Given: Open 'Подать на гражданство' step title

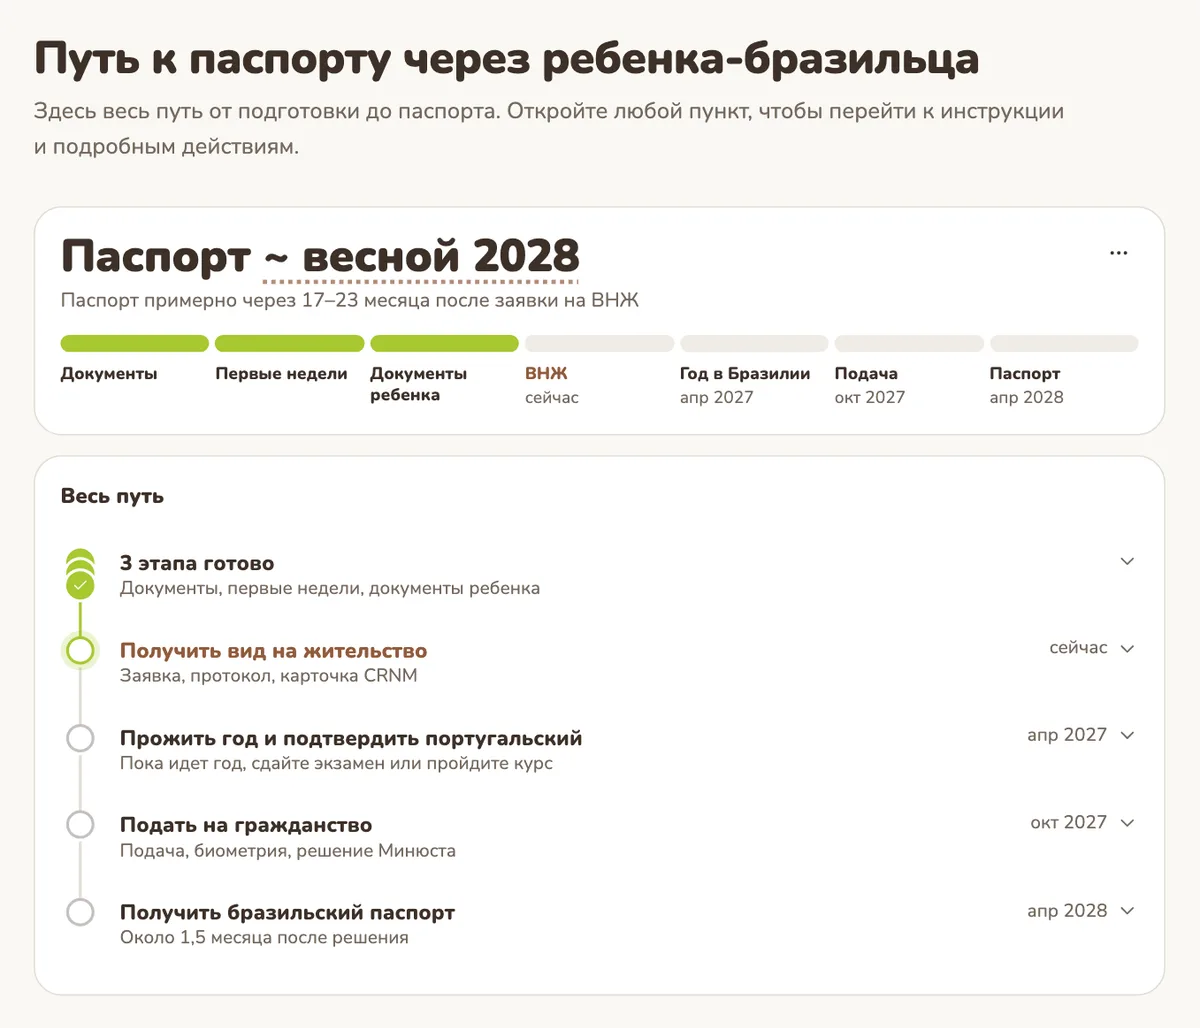Looking at the screenshot, I should coord(246,825).
